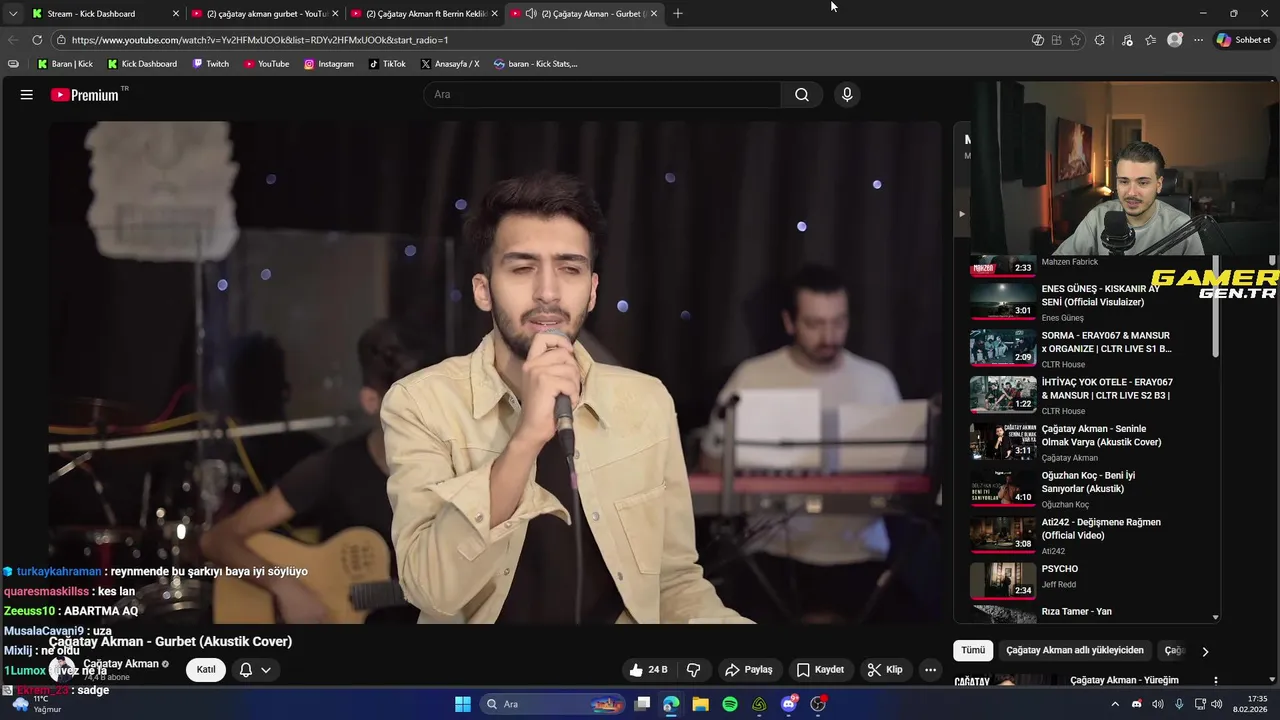This screenshot has width=1280, height=720.
Task: Join the channel with Katıl button
Action: click(x=206, y=670)
